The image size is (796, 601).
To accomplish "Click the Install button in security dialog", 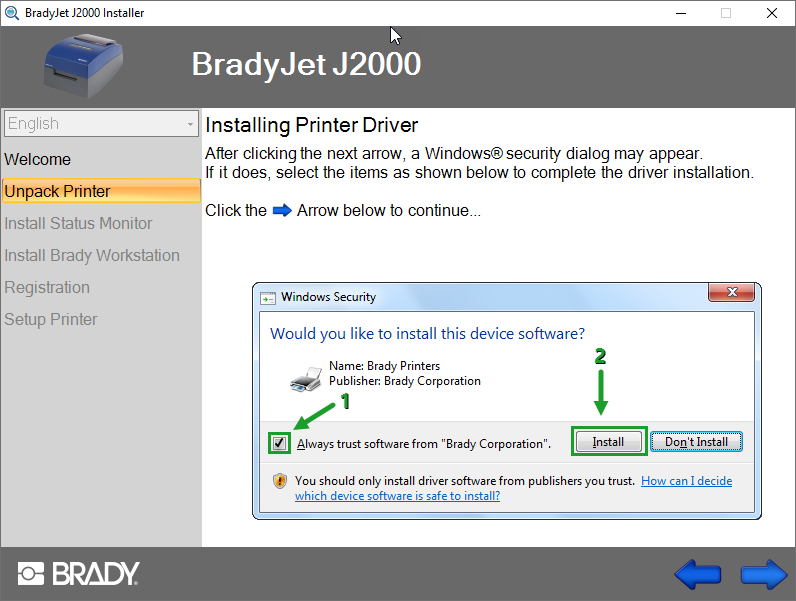I will tap(609, 442).
